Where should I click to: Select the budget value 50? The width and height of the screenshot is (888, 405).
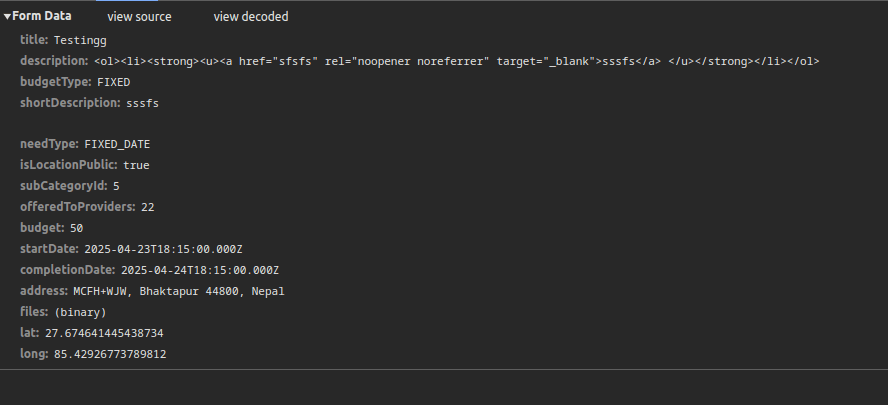click(76, 228)
